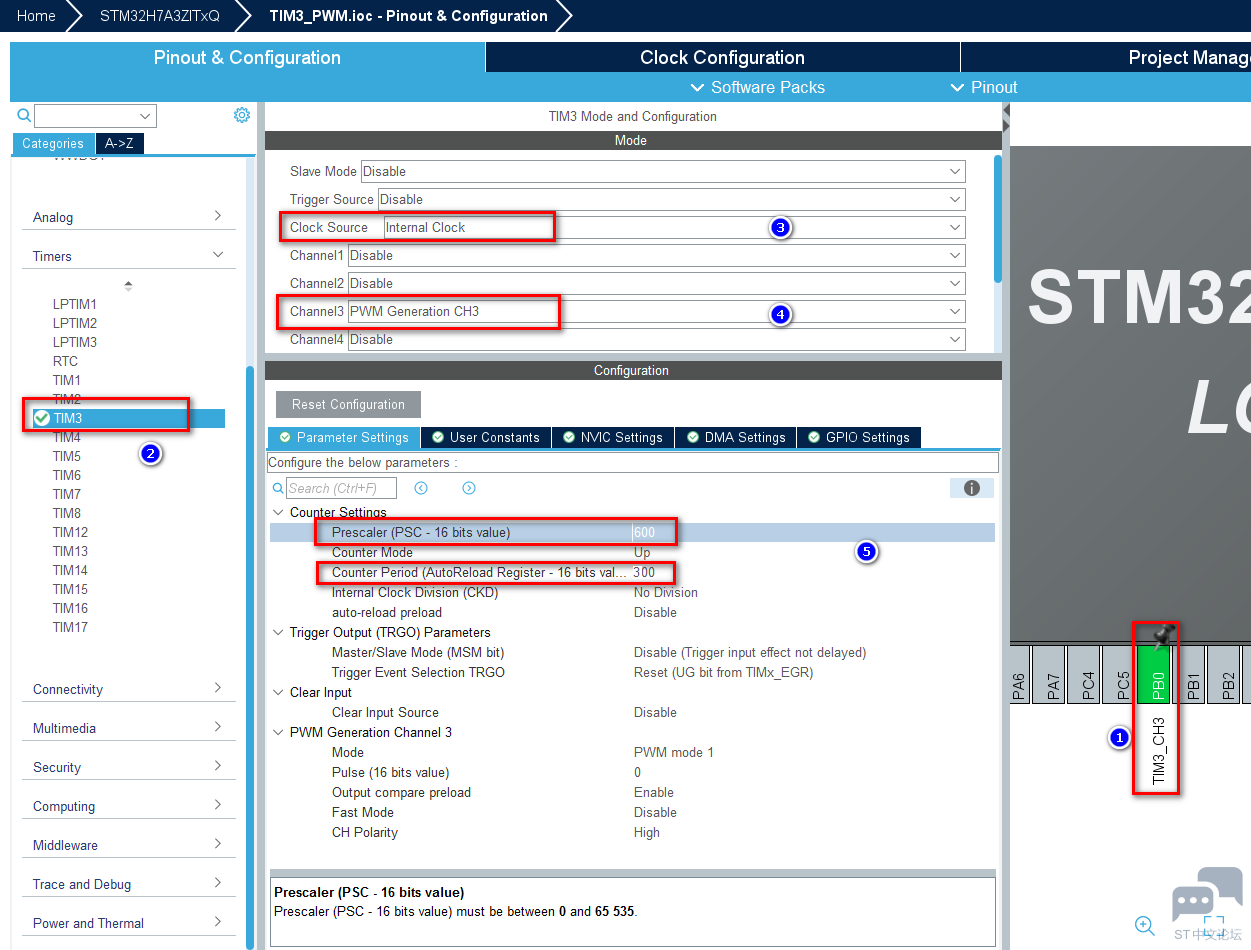
Task: Switch to Project Manager tab
Action: click(1106, 57)
